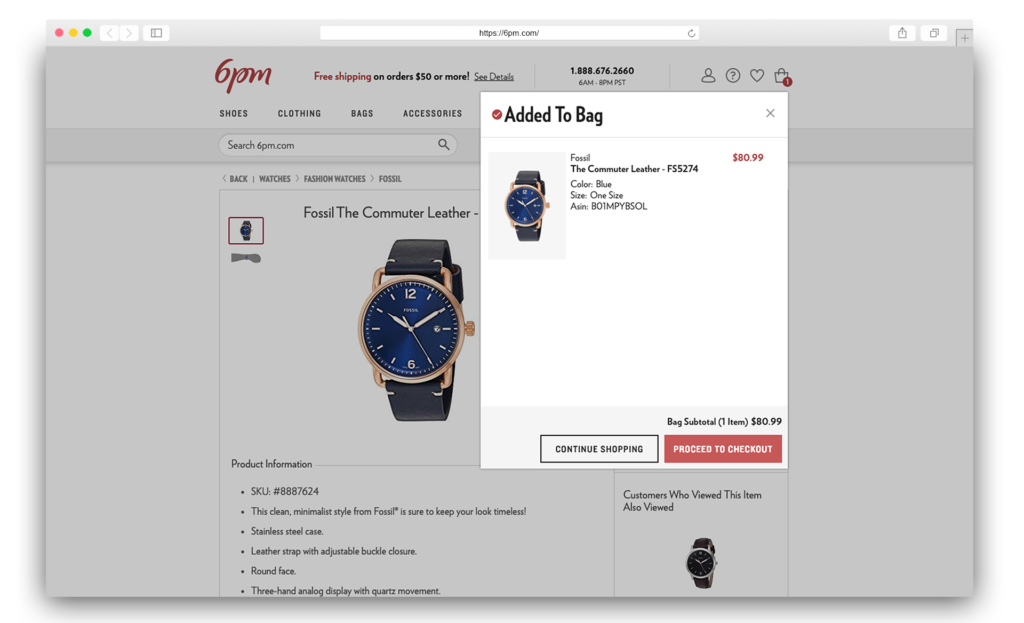Click PROCEED TO CHECKOUT button

(723, 449)
